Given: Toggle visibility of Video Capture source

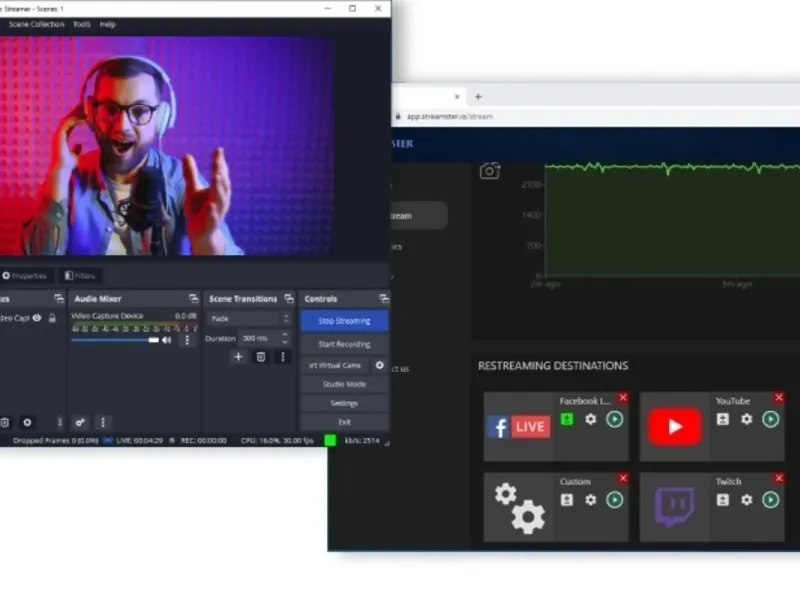Looking at the screenshot, I should 37,318.
